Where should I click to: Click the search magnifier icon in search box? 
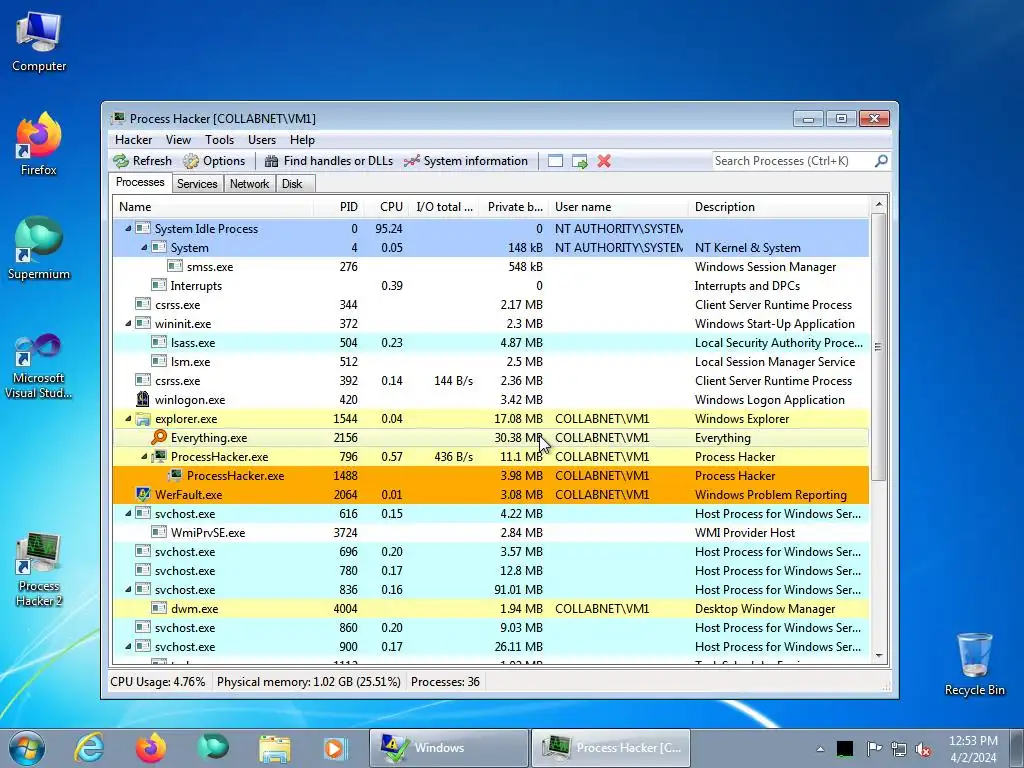(881, 160)
